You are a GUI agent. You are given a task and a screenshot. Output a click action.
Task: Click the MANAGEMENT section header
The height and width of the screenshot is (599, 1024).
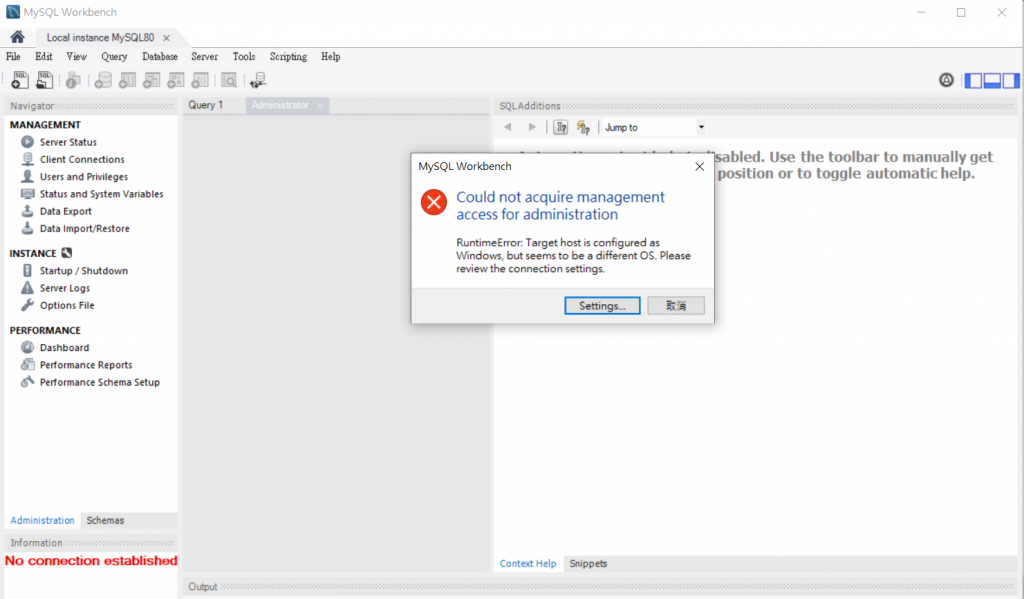(45, 125)
